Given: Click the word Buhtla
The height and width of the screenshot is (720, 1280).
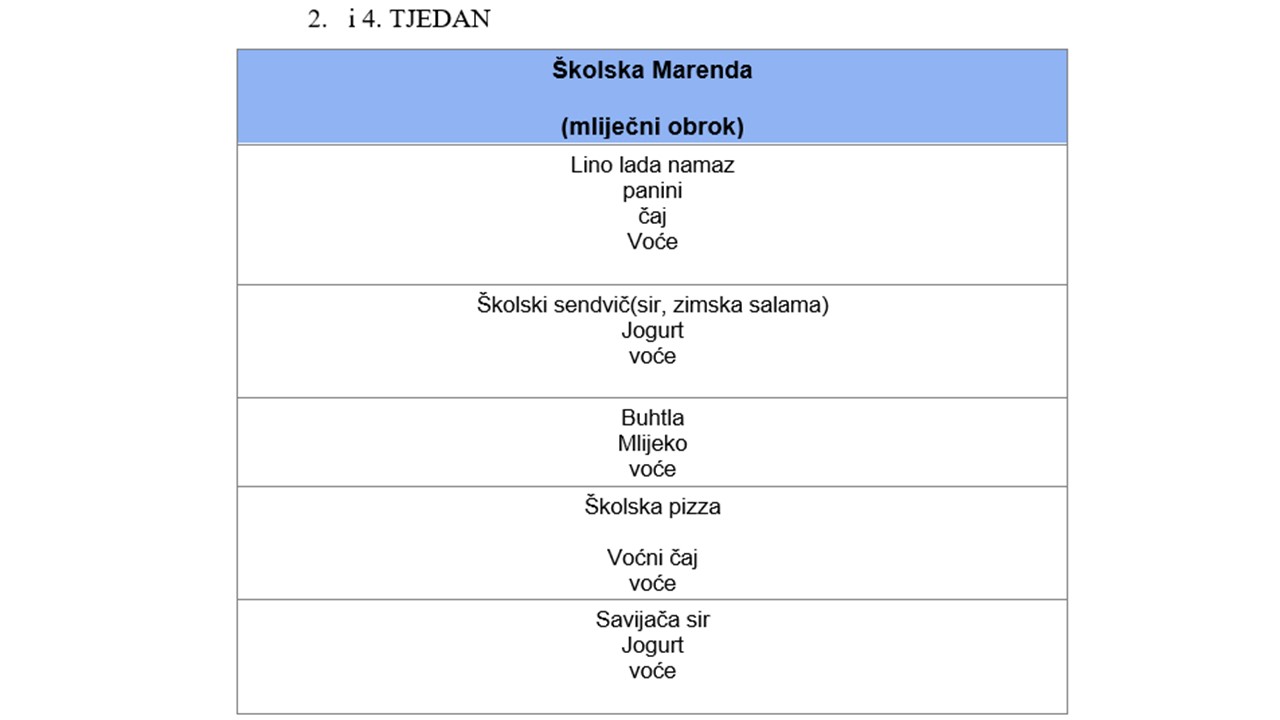Looking at the screenshot, I should [652, 418].
